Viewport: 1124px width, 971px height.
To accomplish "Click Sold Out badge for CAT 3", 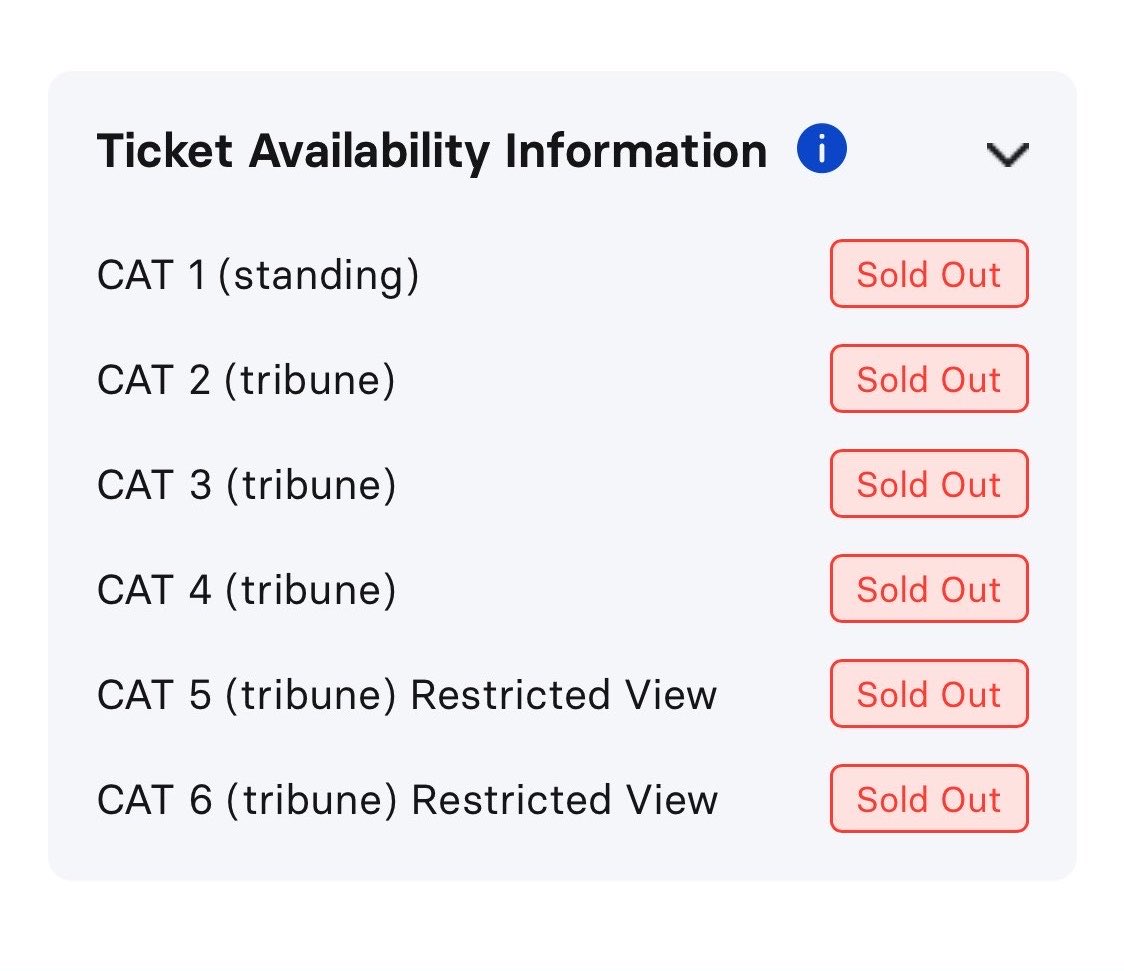I will (x=929, y=484).
